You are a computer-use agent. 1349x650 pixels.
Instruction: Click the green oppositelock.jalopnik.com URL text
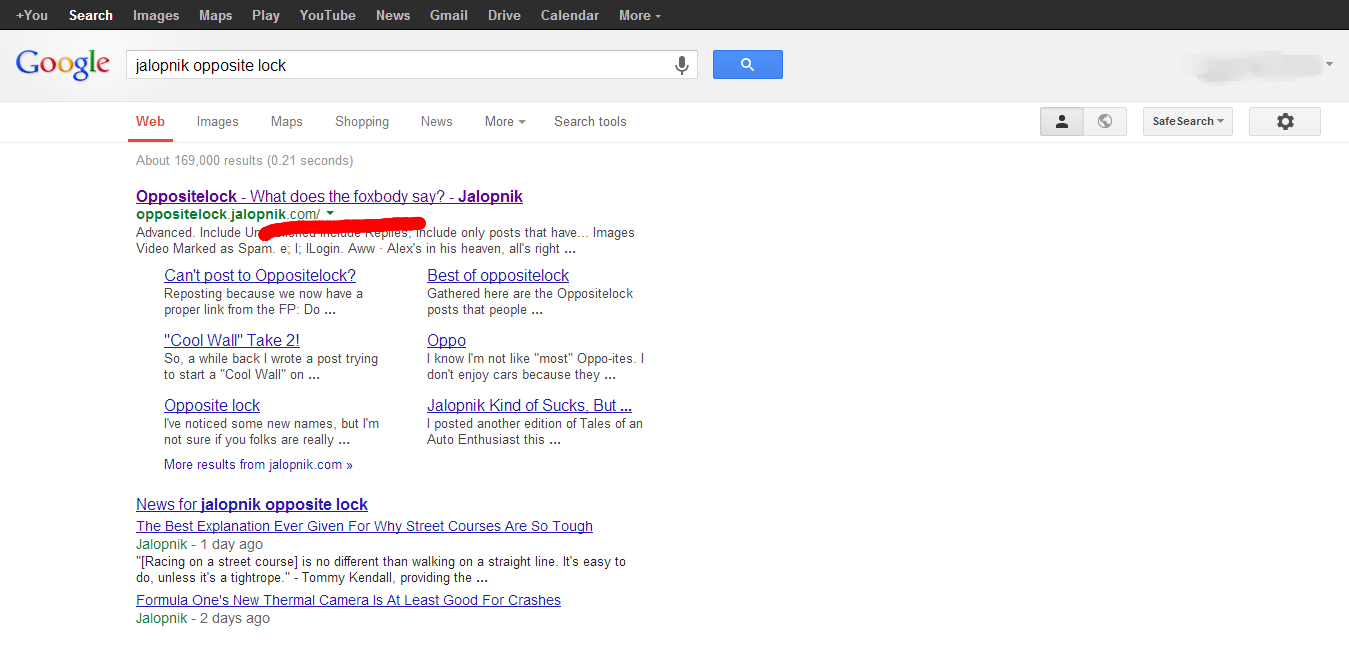pos(228,214)
